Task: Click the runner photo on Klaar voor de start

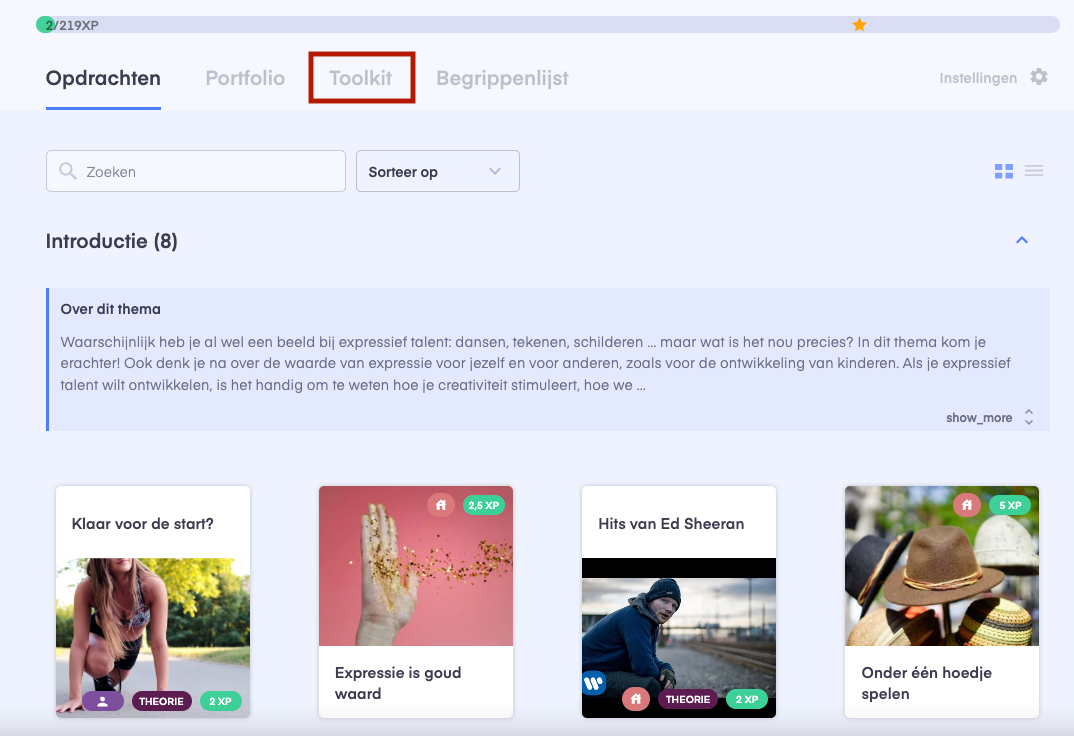Action: click(x=153, y=637)
